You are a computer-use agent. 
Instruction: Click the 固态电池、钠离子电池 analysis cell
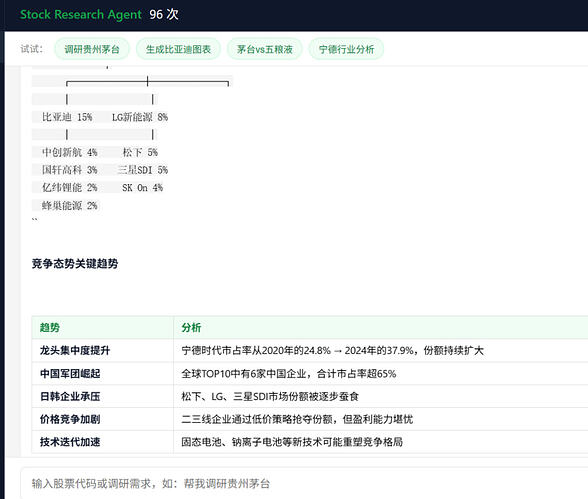tap(381, 442)
